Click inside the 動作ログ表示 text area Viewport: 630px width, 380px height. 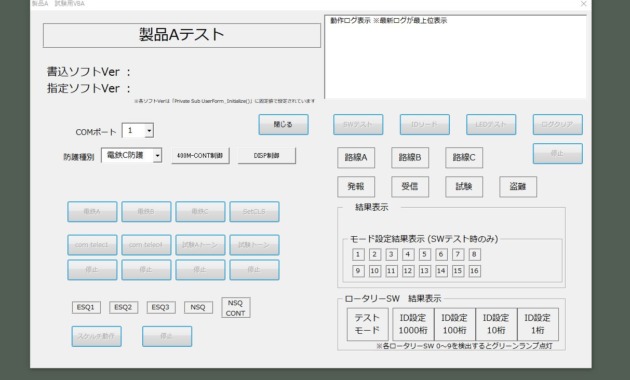click(x=455, y=57)
